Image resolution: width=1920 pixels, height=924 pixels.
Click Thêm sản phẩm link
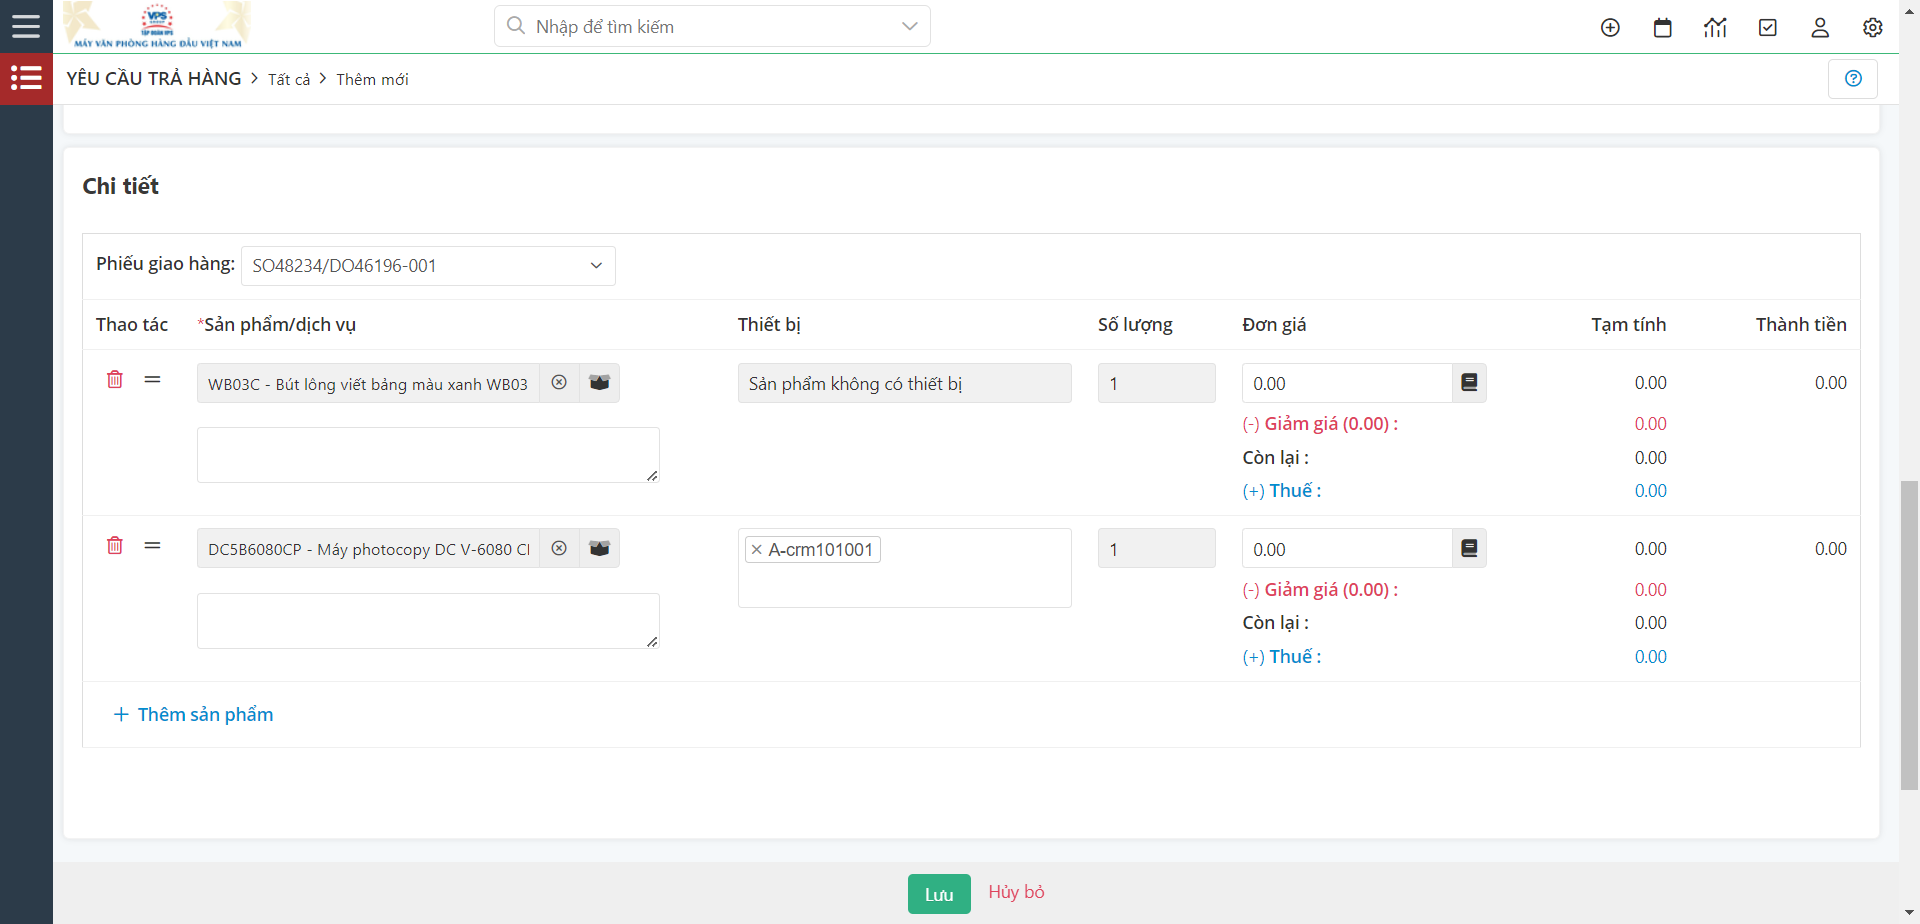(x=193, y=715)
